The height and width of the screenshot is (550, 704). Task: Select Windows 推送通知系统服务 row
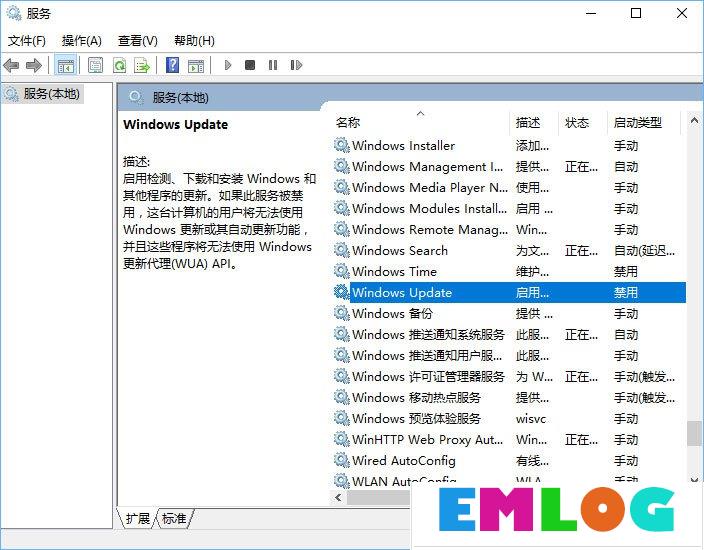click(x=509, y=334)
